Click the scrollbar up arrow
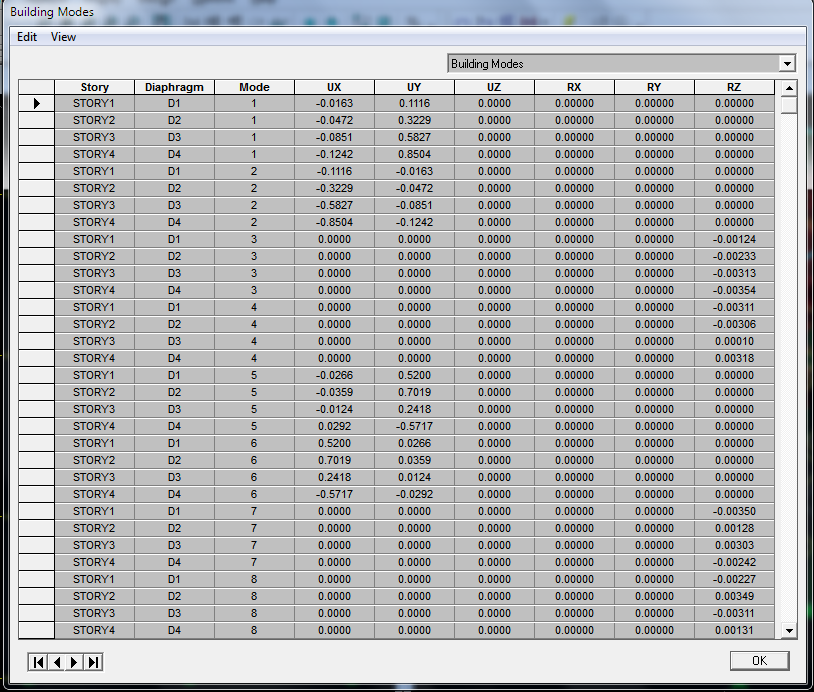This screenshot has height=692, width=814. coord(789,88)
